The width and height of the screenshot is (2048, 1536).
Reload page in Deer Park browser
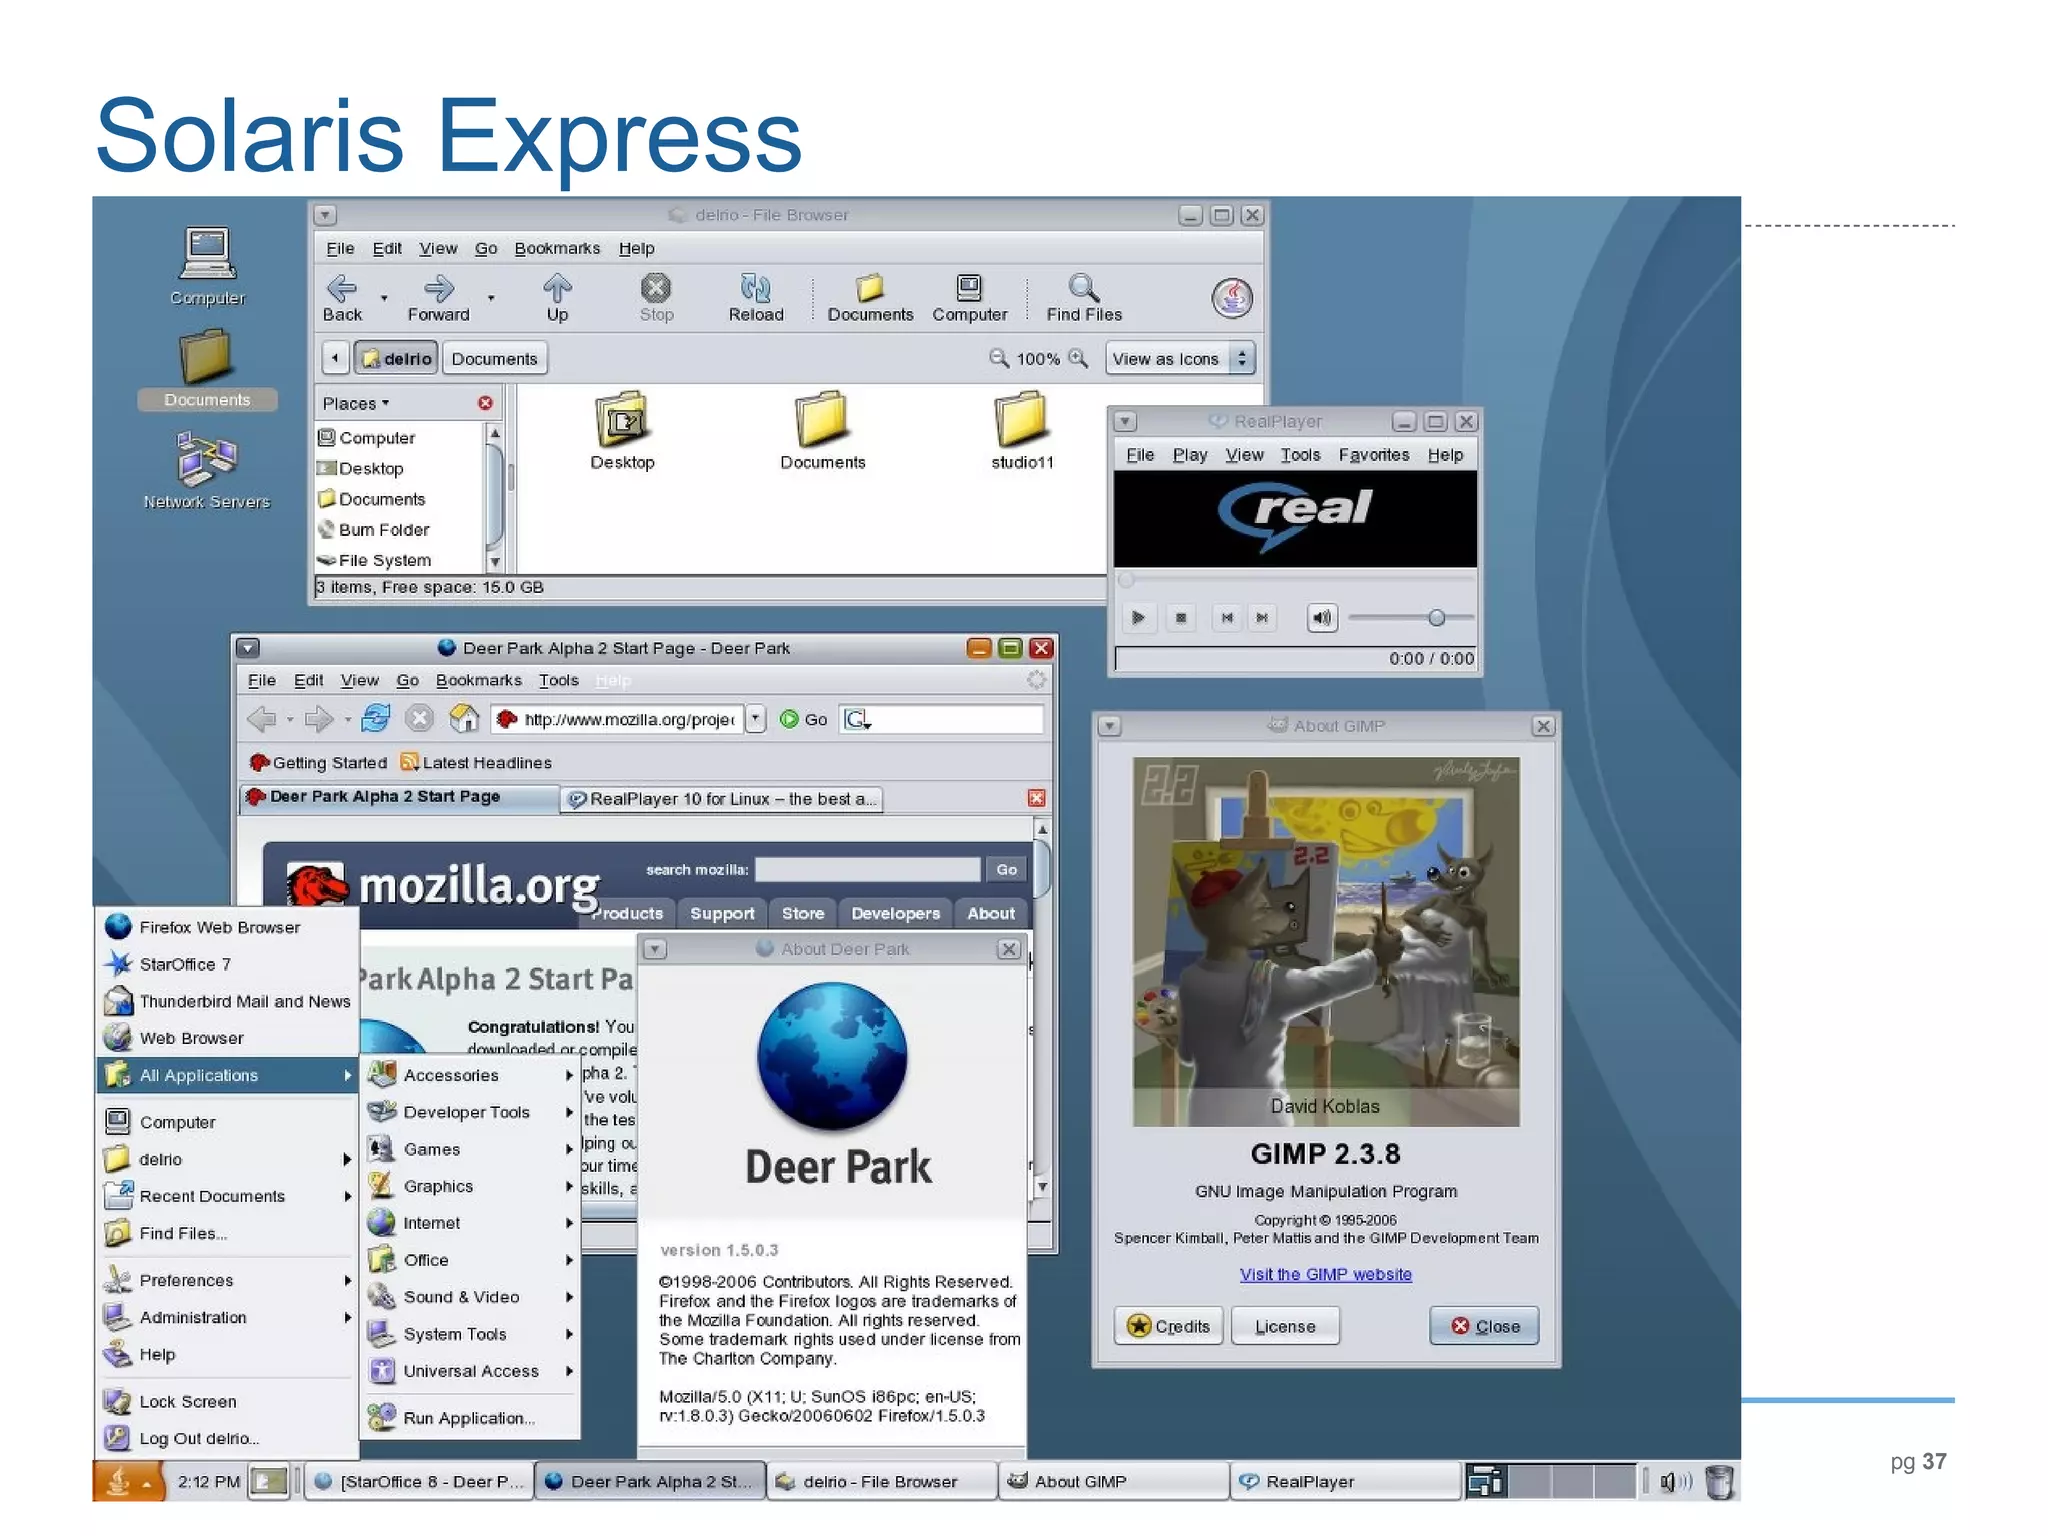tap(376, 718)
